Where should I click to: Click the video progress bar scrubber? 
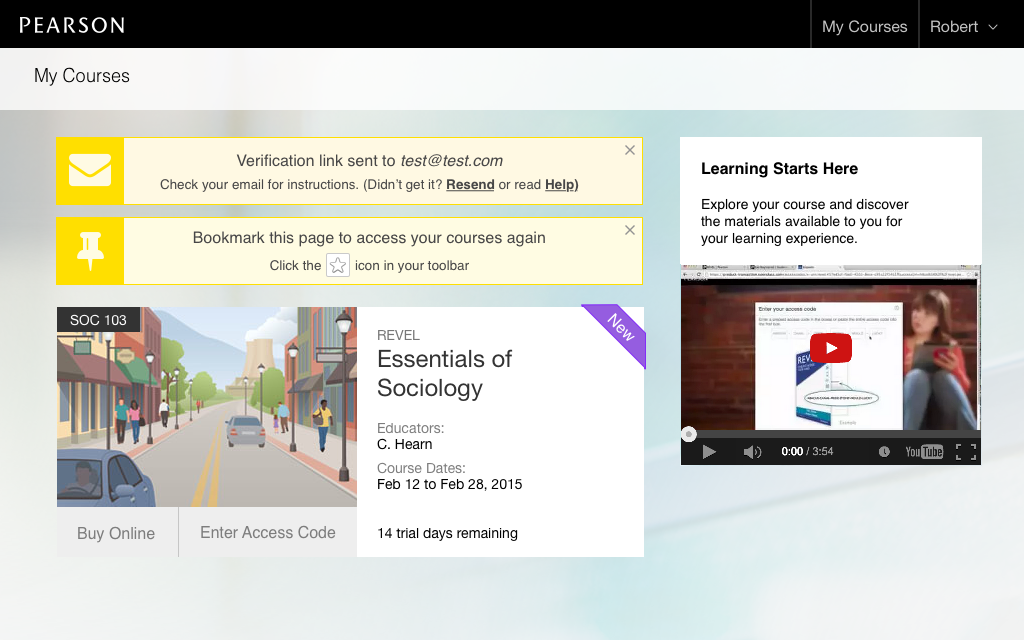tap(689, 434)
